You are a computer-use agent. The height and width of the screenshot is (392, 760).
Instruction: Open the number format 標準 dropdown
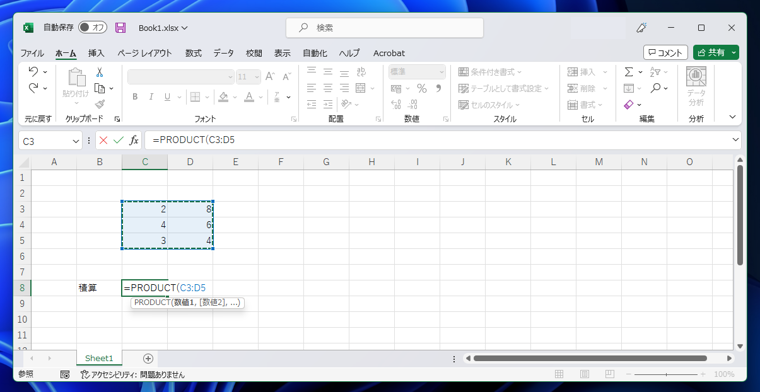coord(417,72)
